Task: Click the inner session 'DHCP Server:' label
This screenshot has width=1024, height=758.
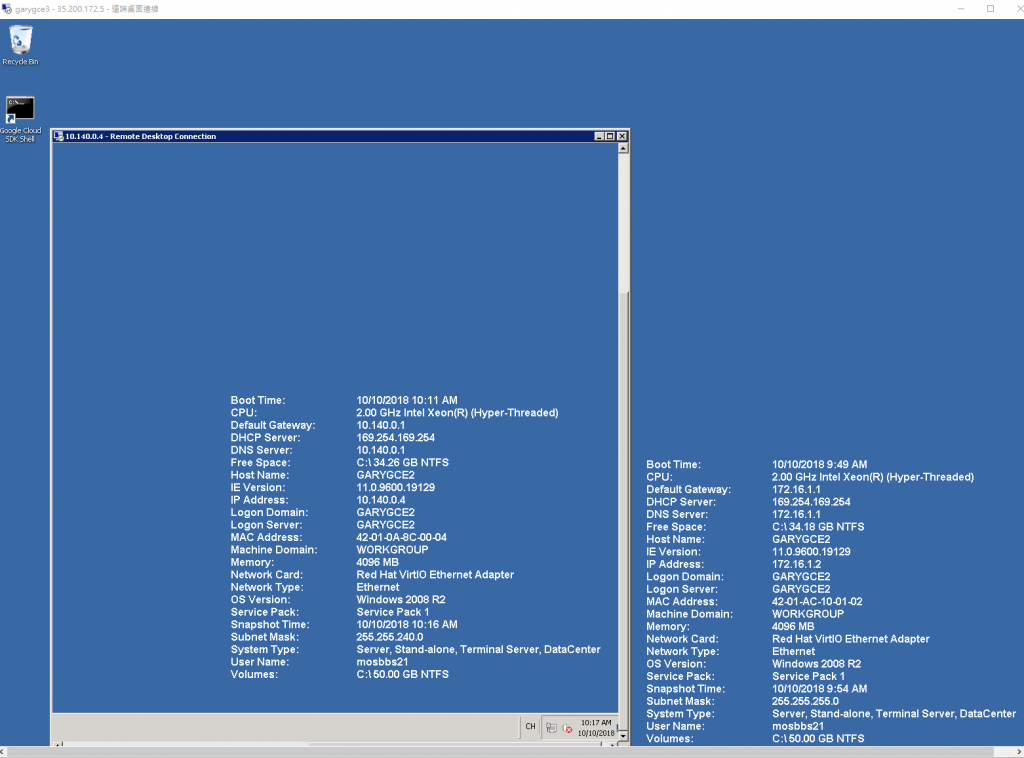Action: 266,437
